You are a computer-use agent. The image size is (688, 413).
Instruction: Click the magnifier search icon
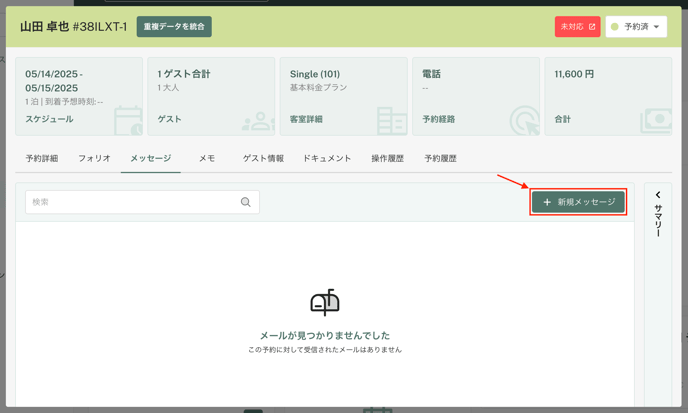pos(246,202)
